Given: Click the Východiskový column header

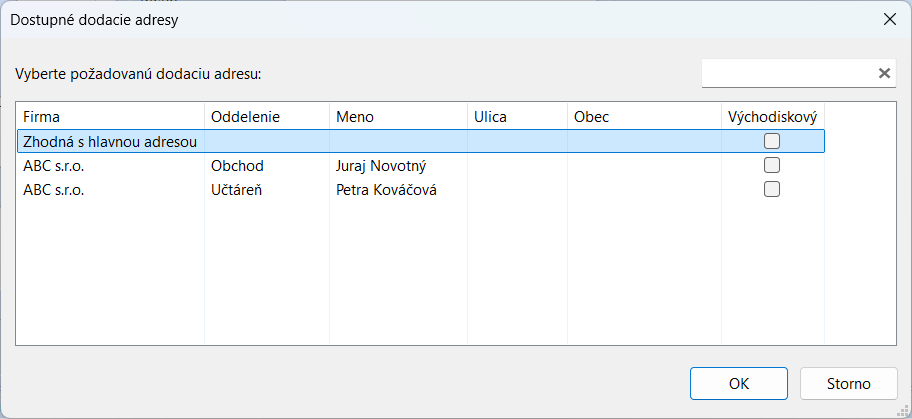Looking at the screenshot, I should pyautogui.click(x=772, y=117).
